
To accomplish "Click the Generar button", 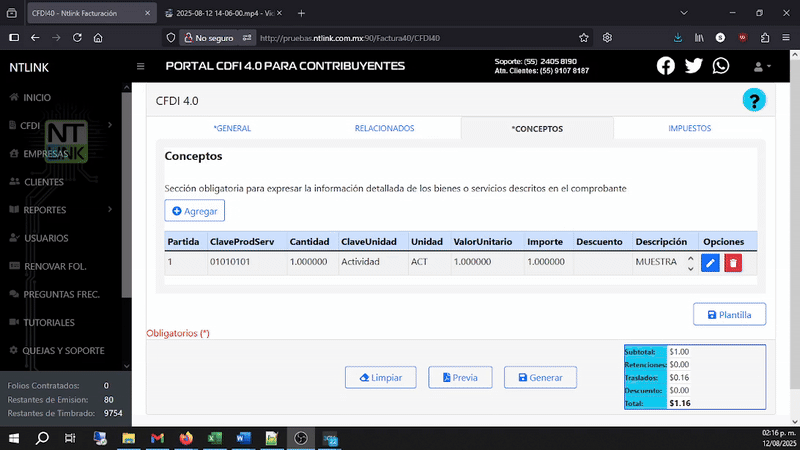I will (x=540, y=378).
